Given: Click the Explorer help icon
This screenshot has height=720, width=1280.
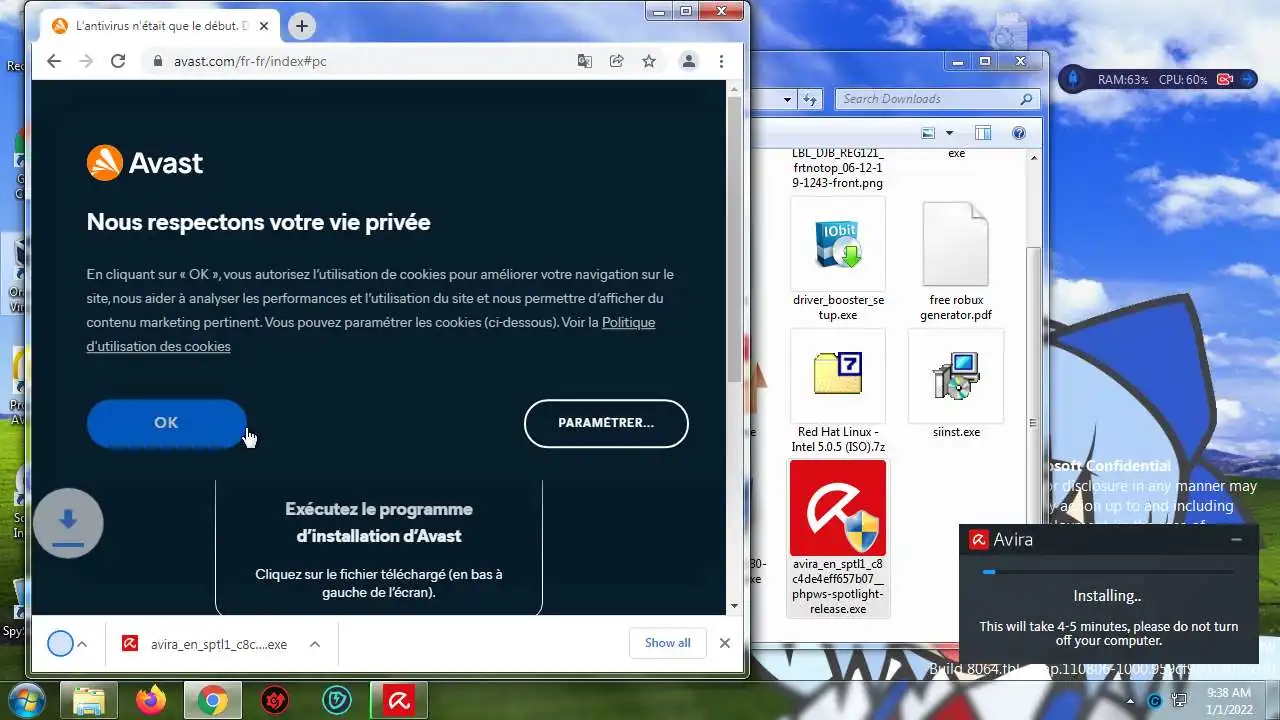Looking at the screenshot, I should click(x=1019, y=133).
